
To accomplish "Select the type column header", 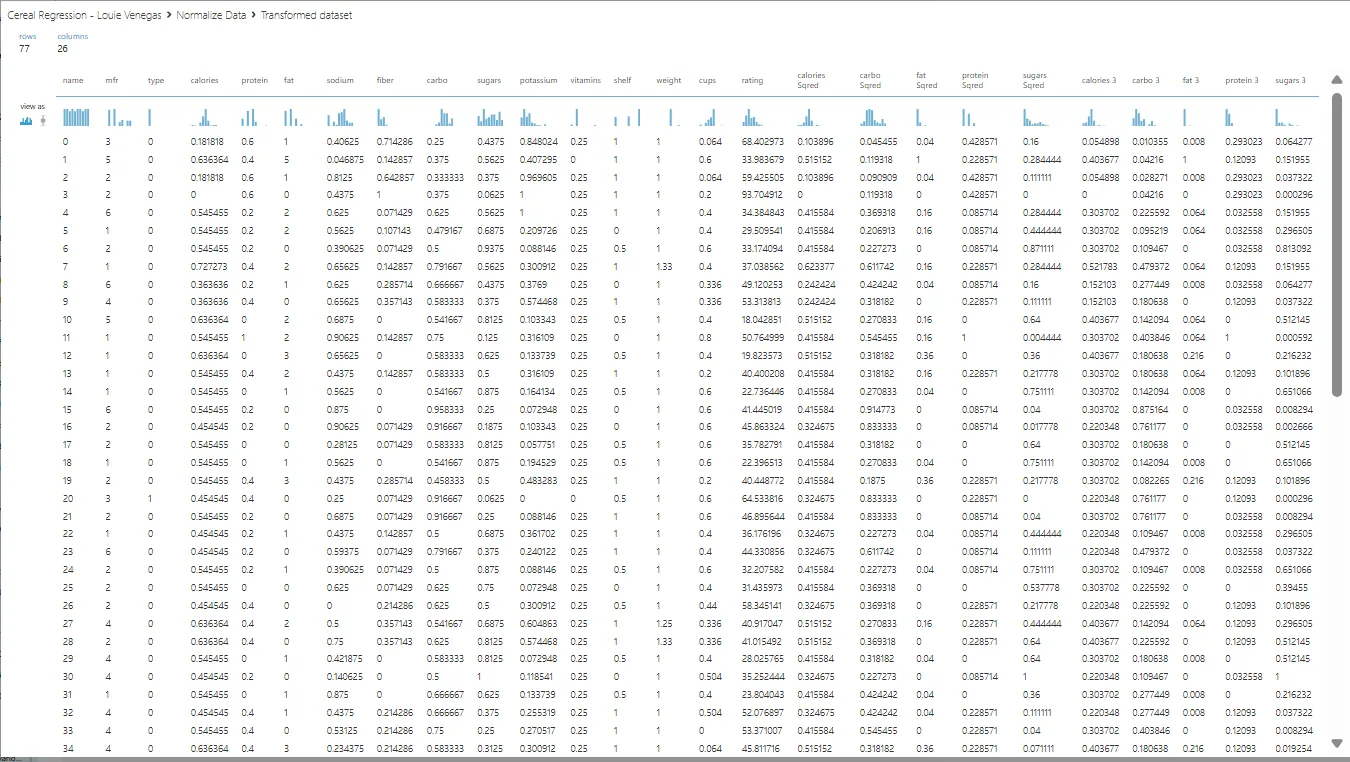I will (x=156, y=80).
